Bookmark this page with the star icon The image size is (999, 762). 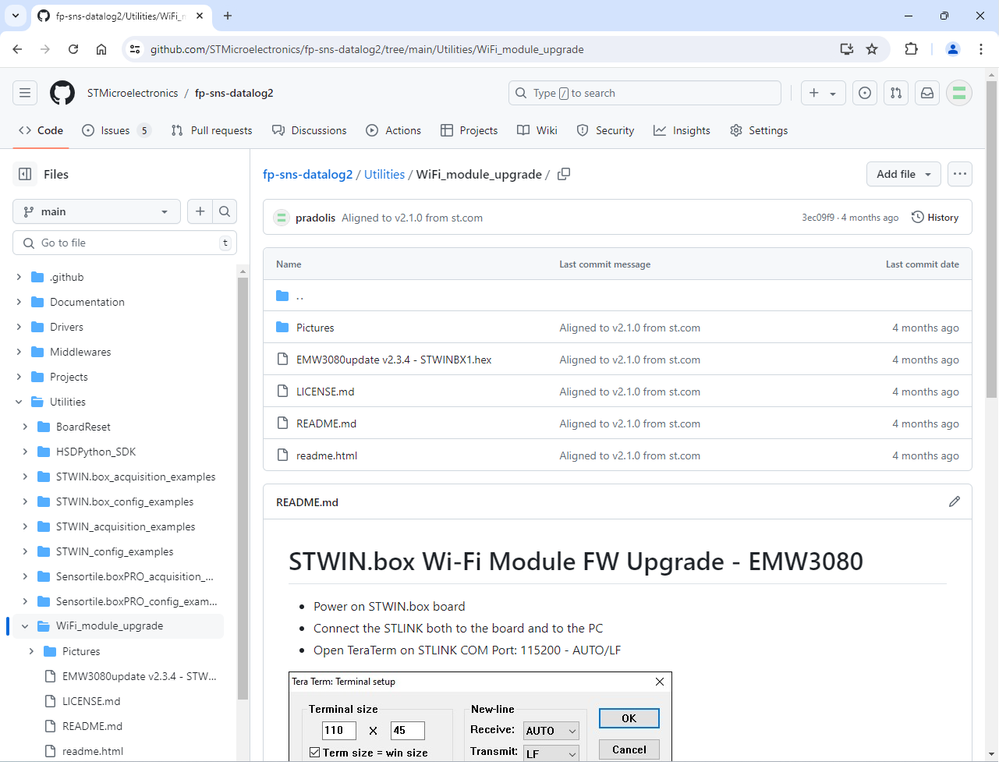[872, 49]
